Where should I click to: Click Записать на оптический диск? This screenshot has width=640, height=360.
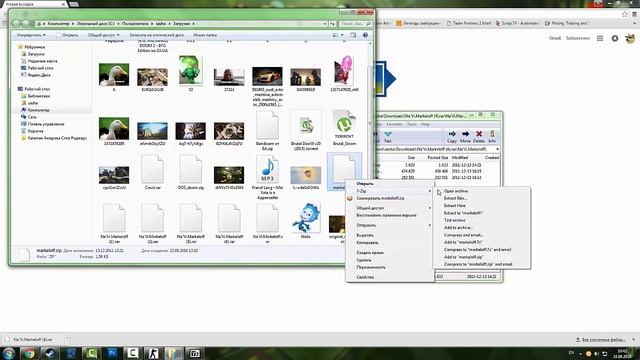[156, 35]
